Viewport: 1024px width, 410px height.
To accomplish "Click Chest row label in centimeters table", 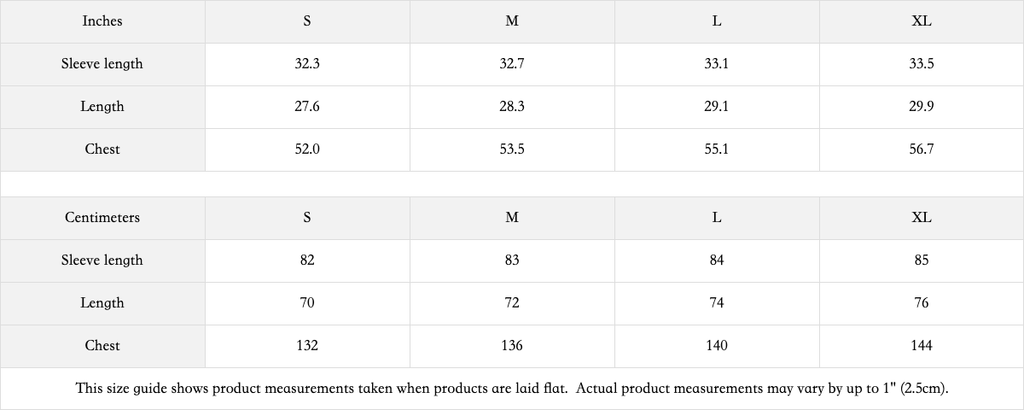I will (x=103, y=347).
